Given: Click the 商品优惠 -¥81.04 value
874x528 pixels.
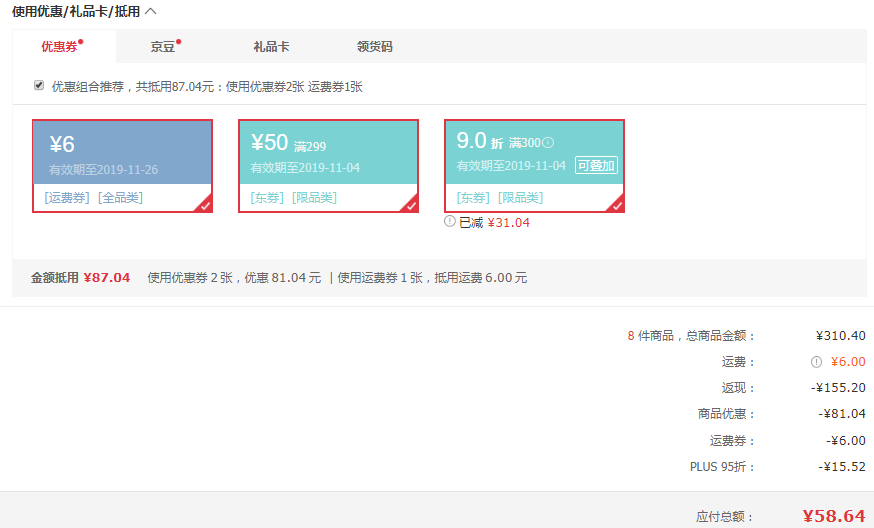Looking at the screenshot, I should (842, 414).
